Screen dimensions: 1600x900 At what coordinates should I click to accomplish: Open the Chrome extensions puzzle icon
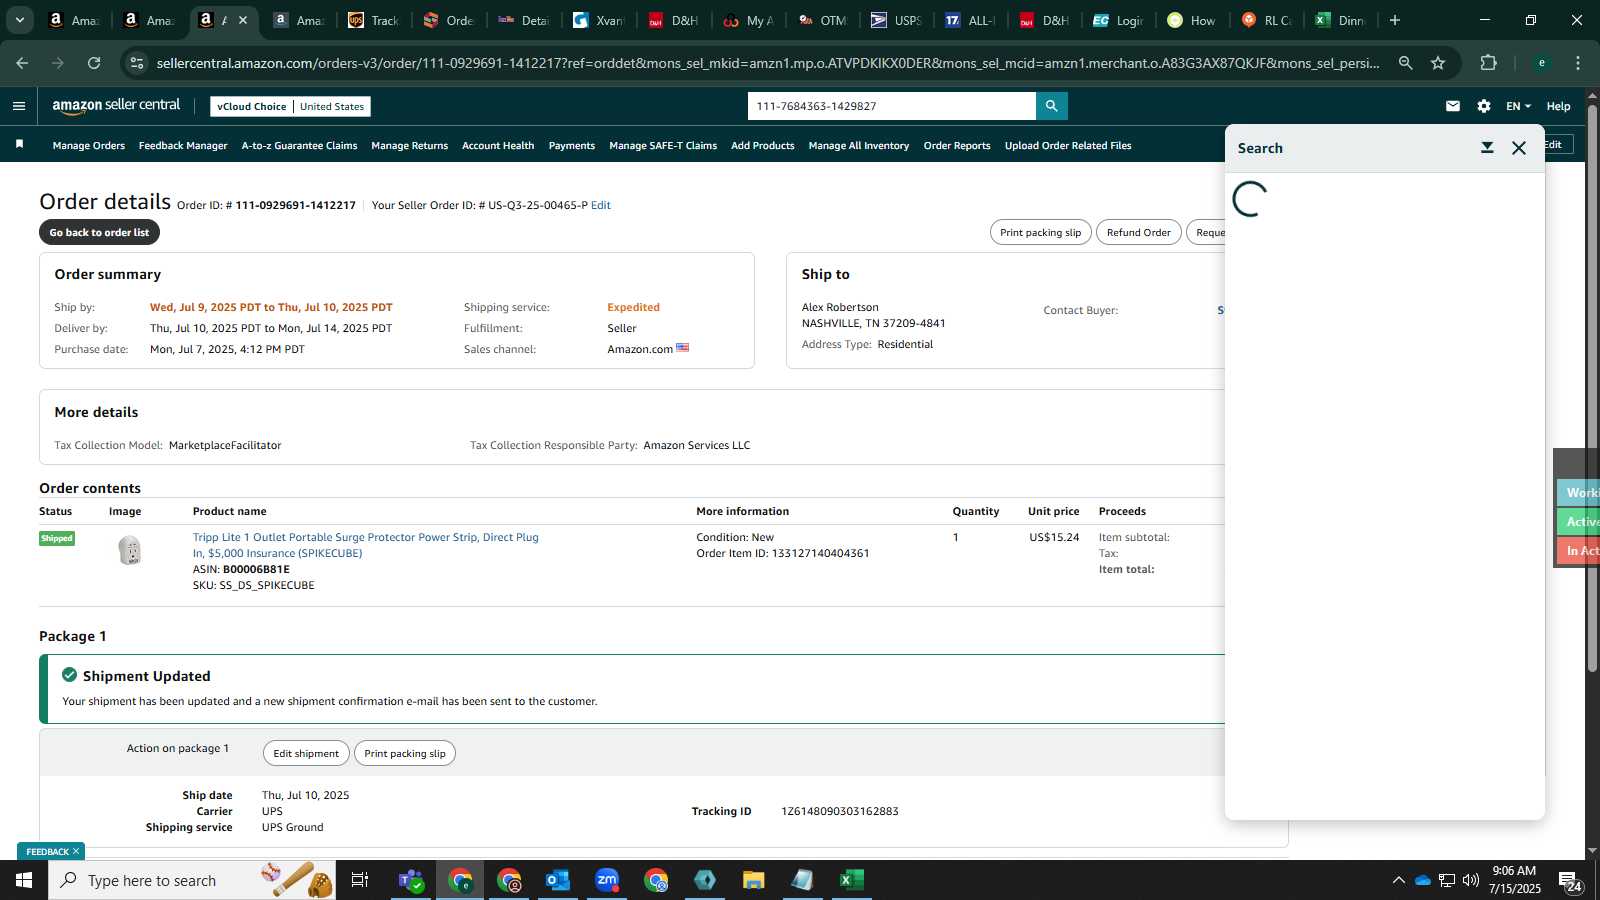pos(1489,63)
